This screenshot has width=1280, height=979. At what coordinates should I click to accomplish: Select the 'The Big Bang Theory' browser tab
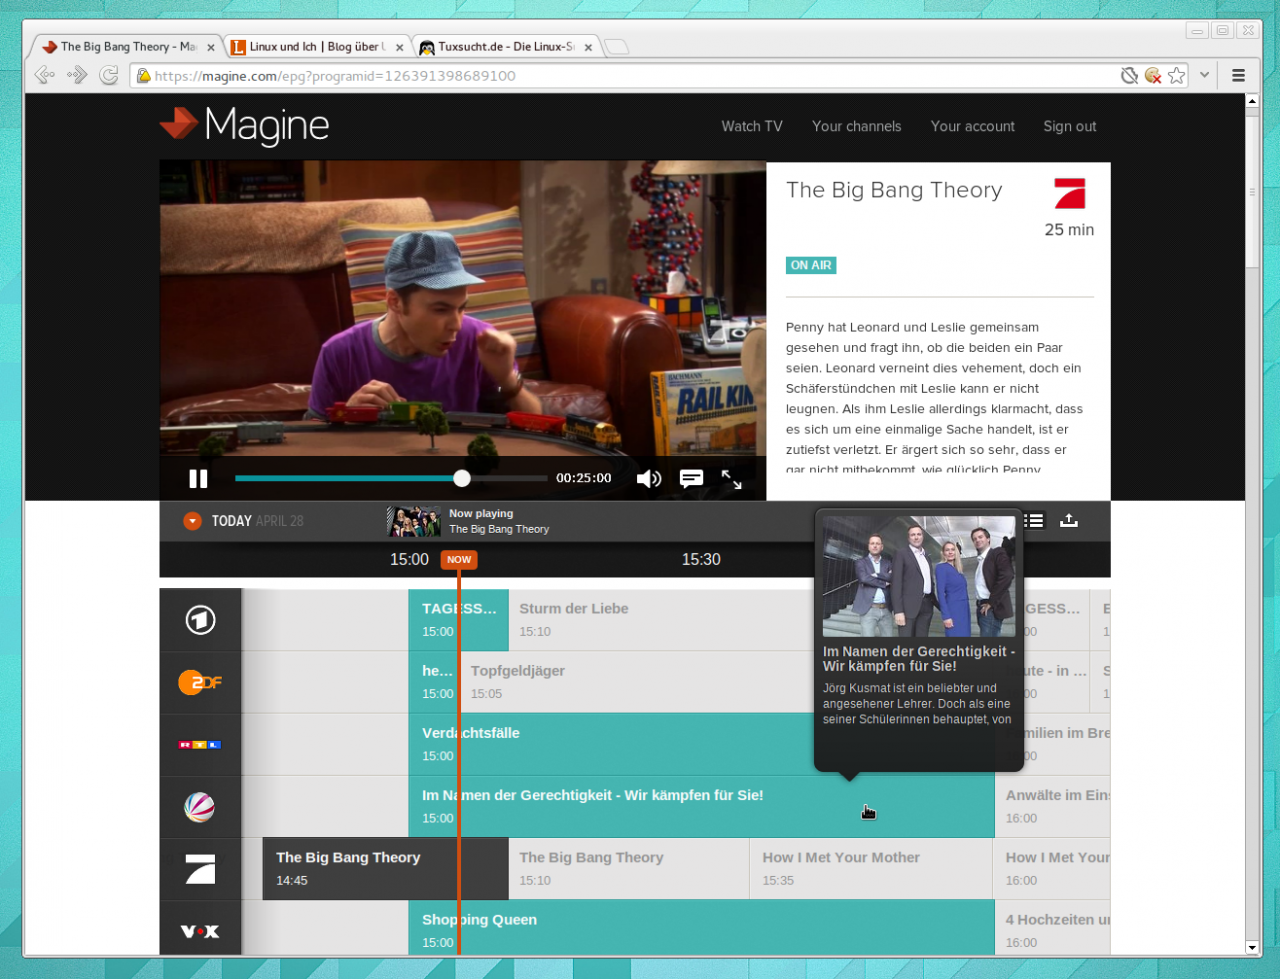pyautogui.click(x=128, y=47)
